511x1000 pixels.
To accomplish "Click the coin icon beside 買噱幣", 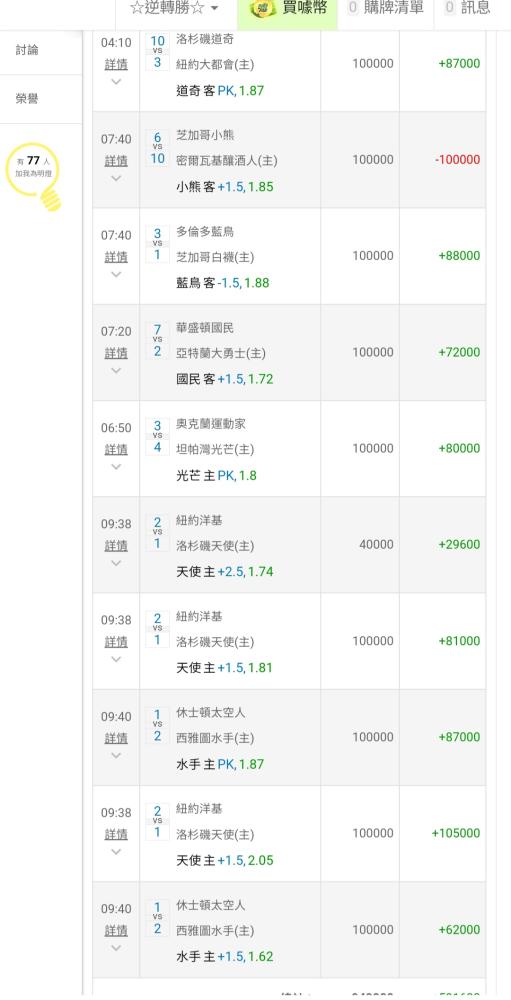I will (263, 8).
